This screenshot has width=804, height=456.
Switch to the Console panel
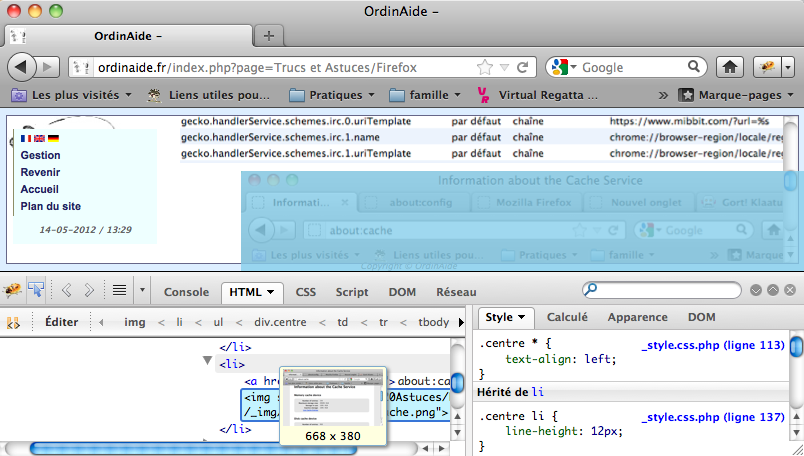[x=186, y=292]
